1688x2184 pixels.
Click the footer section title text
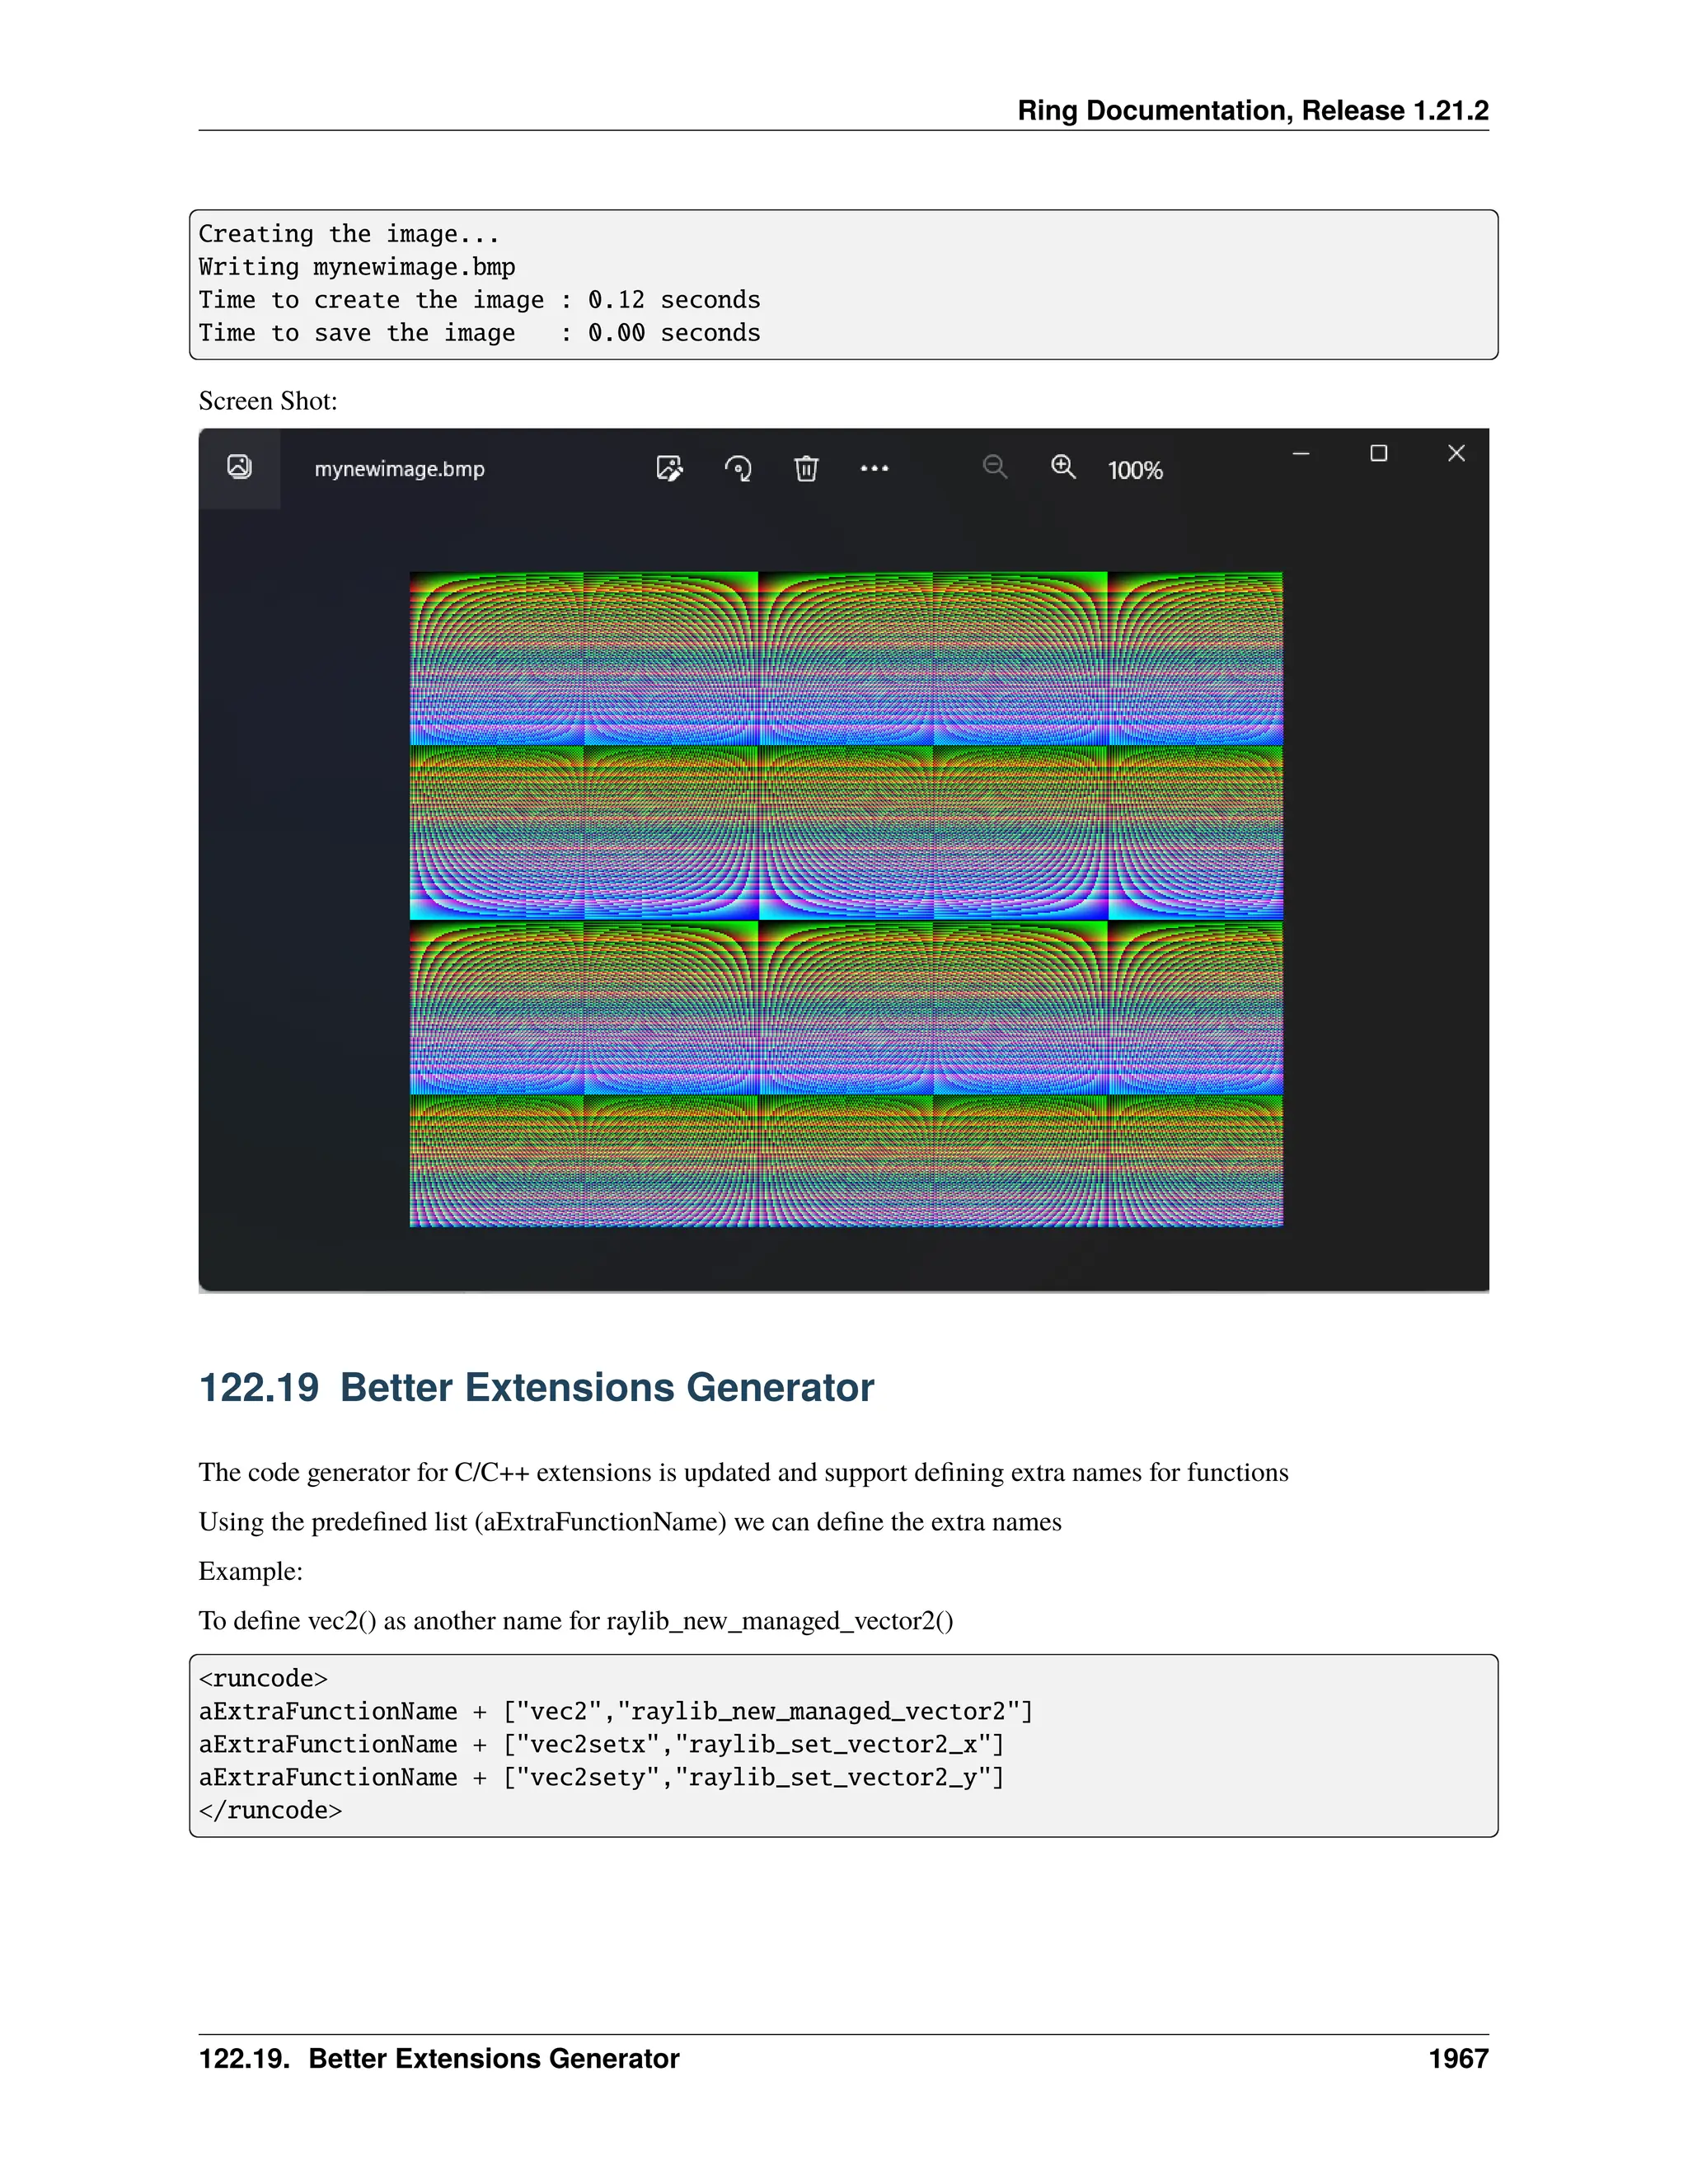click(439, 2058)
